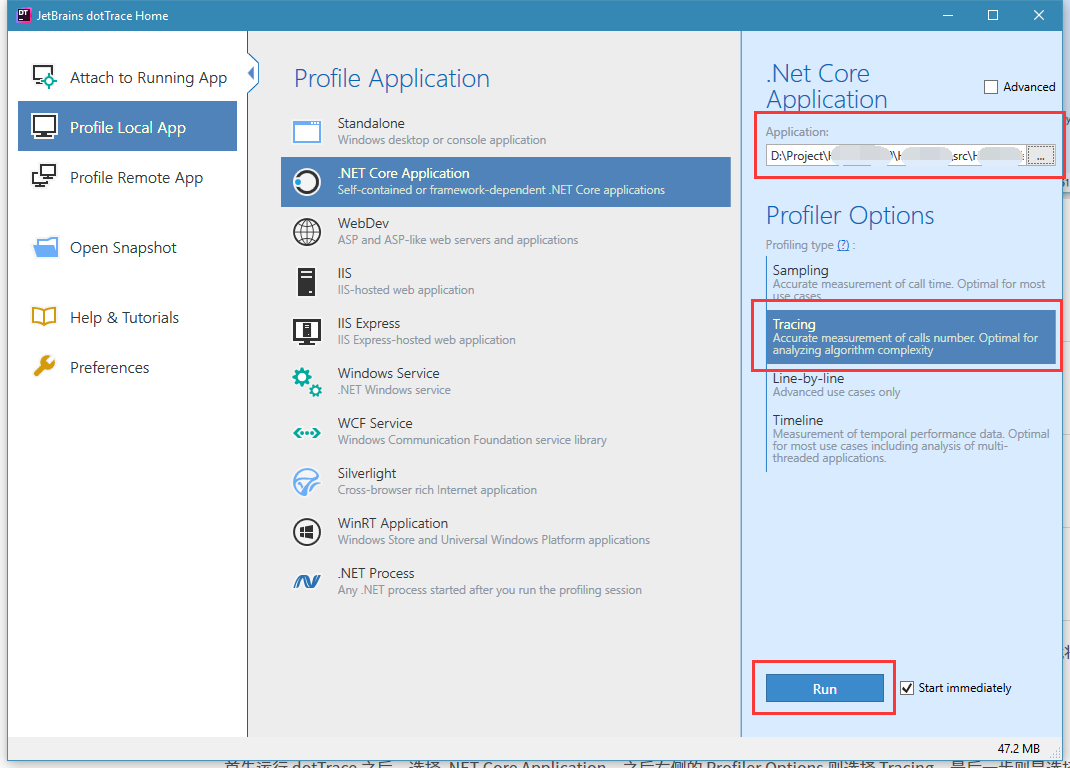Click the WinRT Application Windows logo icon
1070x768 pixels.
307,532
